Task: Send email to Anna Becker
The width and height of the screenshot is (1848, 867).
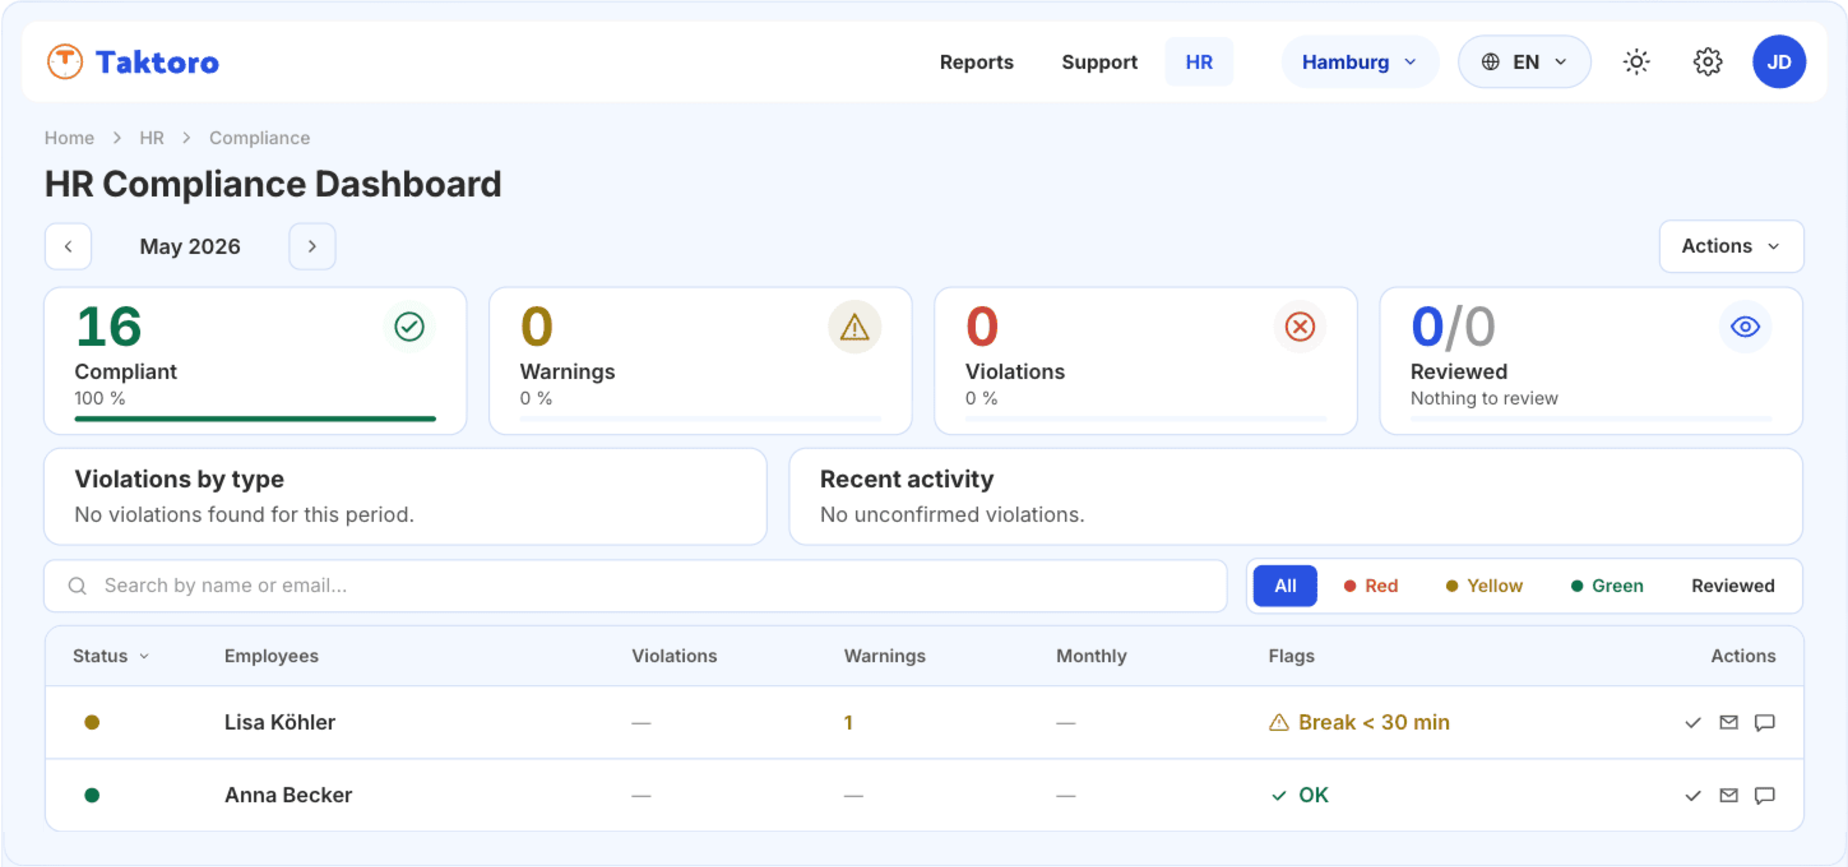Action: [x=1729, y=796]
